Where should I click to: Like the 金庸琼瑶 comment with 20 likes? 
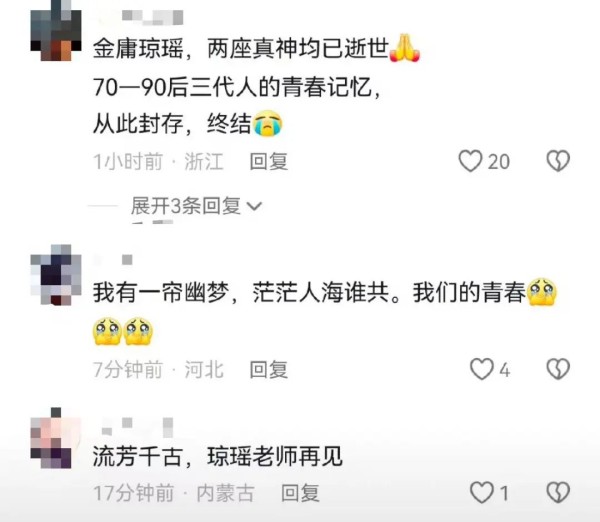point(470,161)
